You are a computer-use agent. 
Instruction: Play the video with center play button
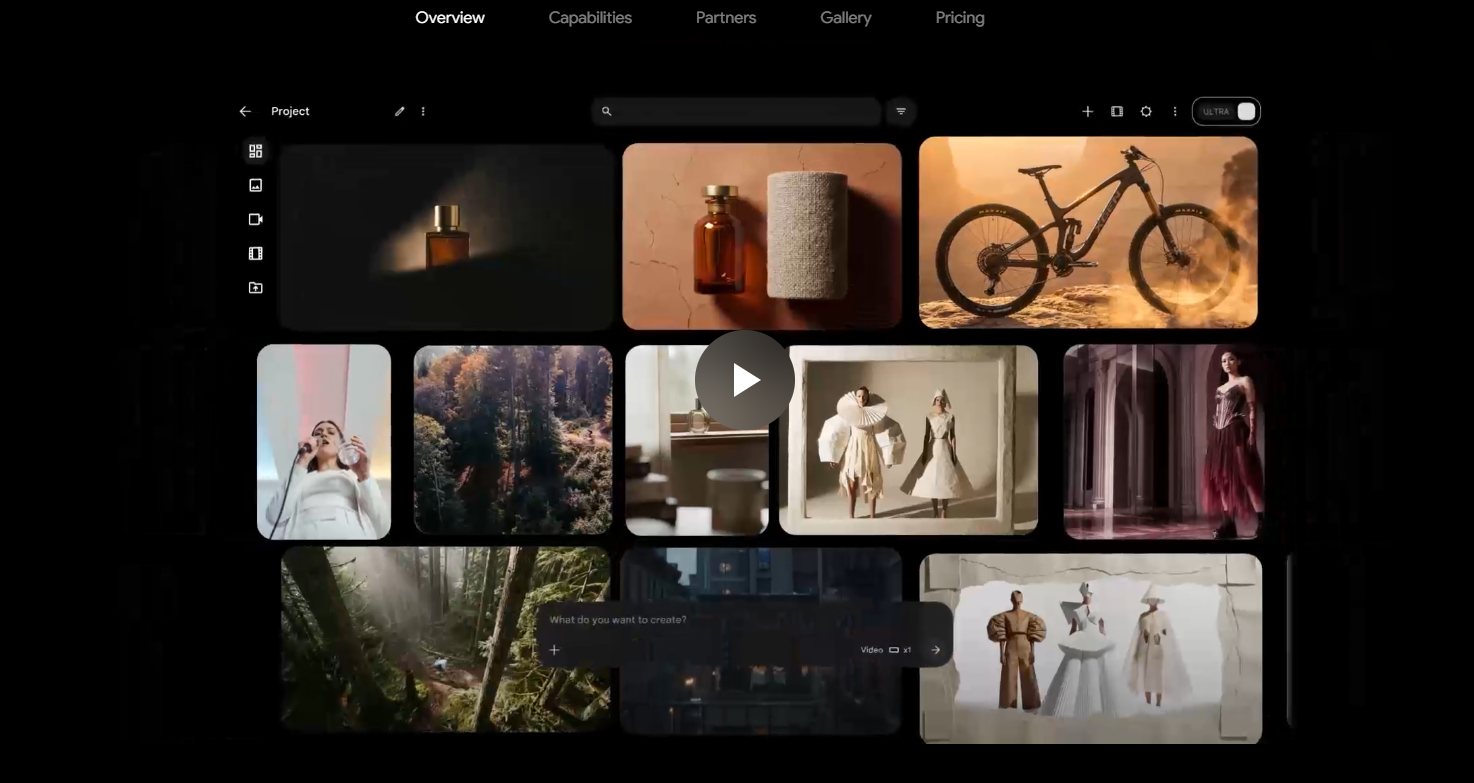[745, 380]
